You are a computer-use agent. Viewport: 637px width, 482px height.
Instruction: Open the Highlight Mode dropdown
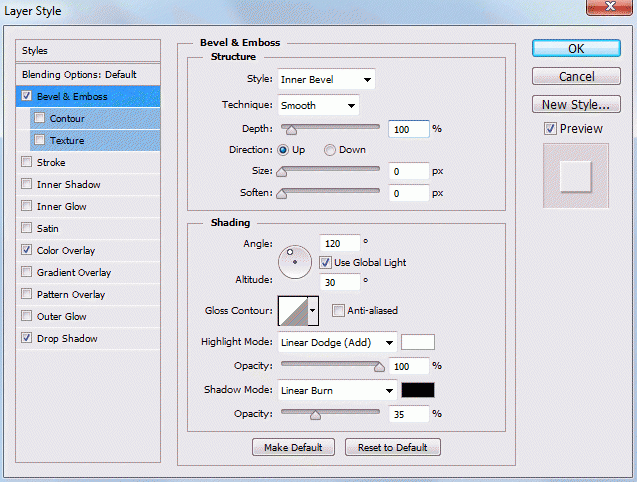click(x=337, y=343)
